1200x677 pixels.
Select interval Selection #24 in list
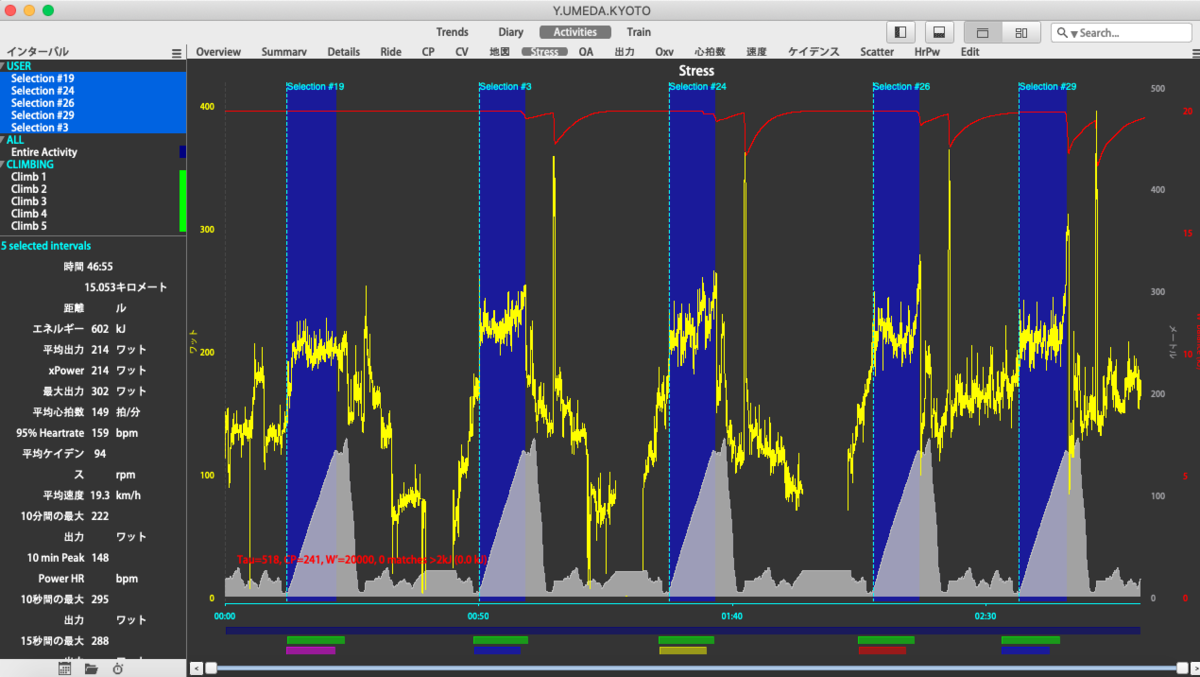(93, 91)
